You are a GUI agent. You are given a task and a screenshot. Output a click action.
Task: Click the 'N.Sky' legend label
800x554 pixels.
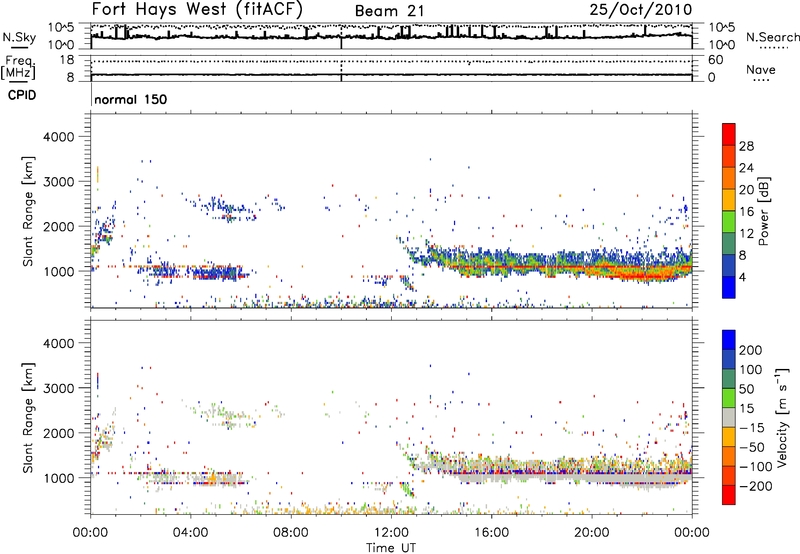(19, 38)
